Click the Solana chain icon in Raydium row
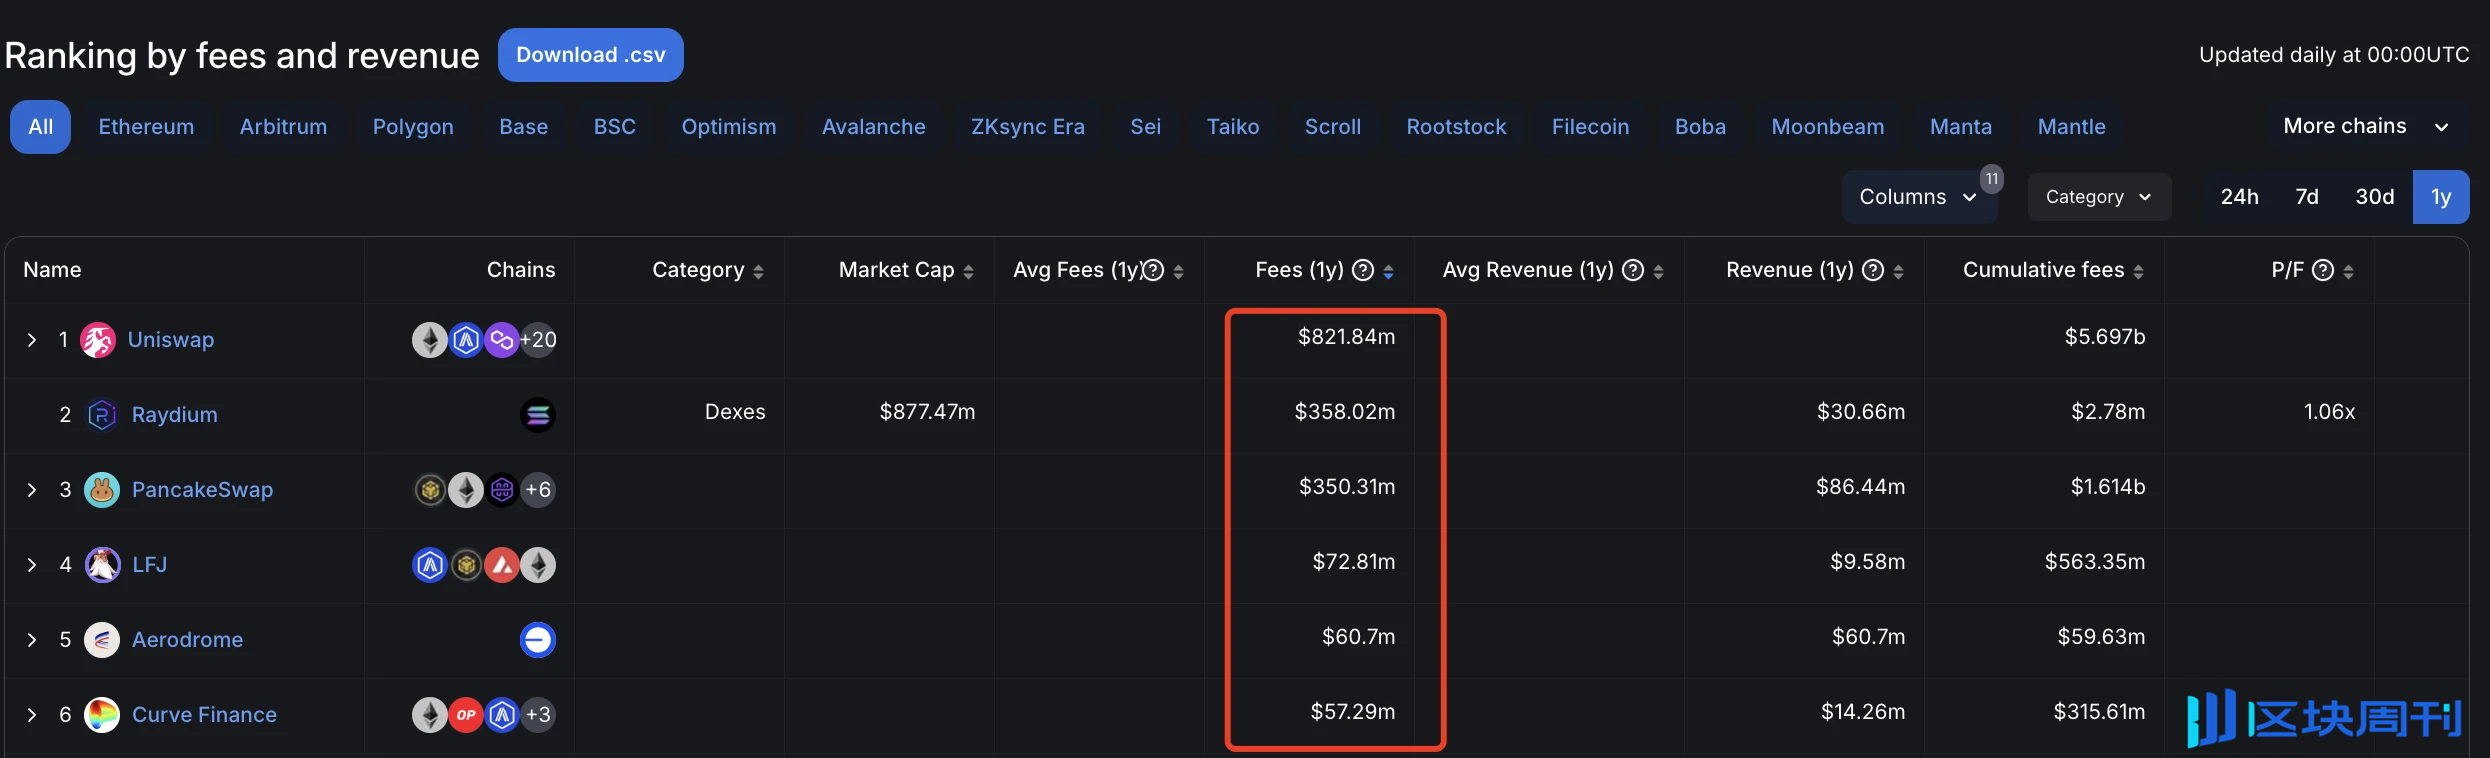The height and width of the screenshot is (758, 2490). coord(538,415)
